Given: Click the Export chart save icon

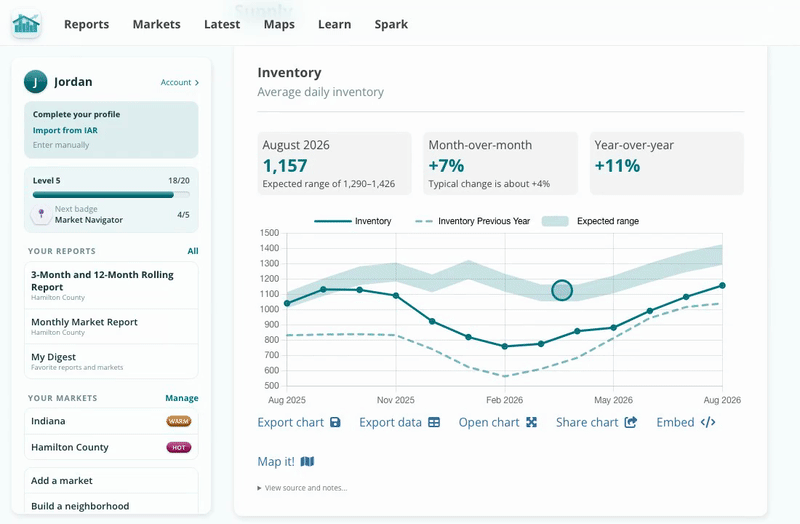Looking at the screenshot, I should point(335,422).
